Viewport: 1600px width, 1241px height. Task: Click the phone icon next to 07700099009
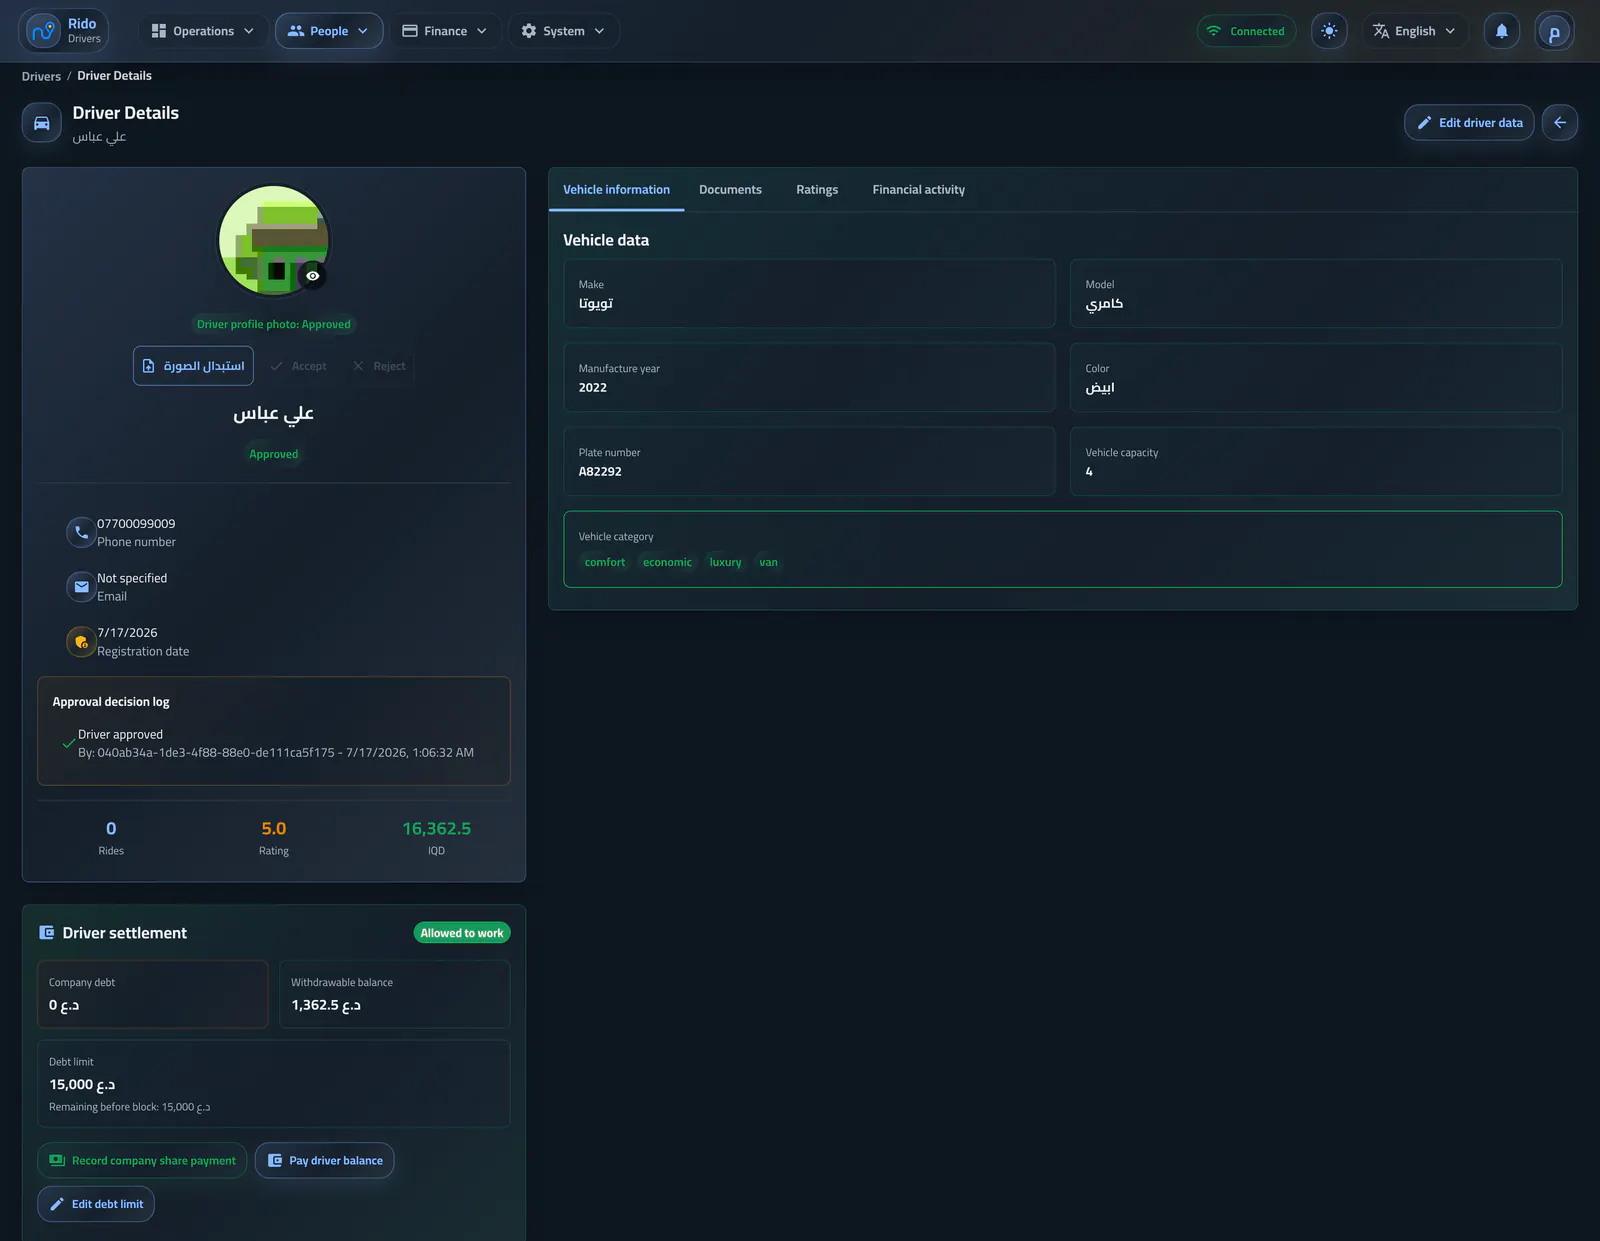81,532
